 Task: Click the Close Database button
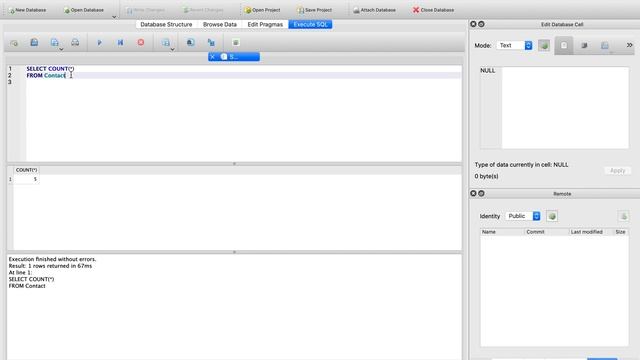click(433, 10)
